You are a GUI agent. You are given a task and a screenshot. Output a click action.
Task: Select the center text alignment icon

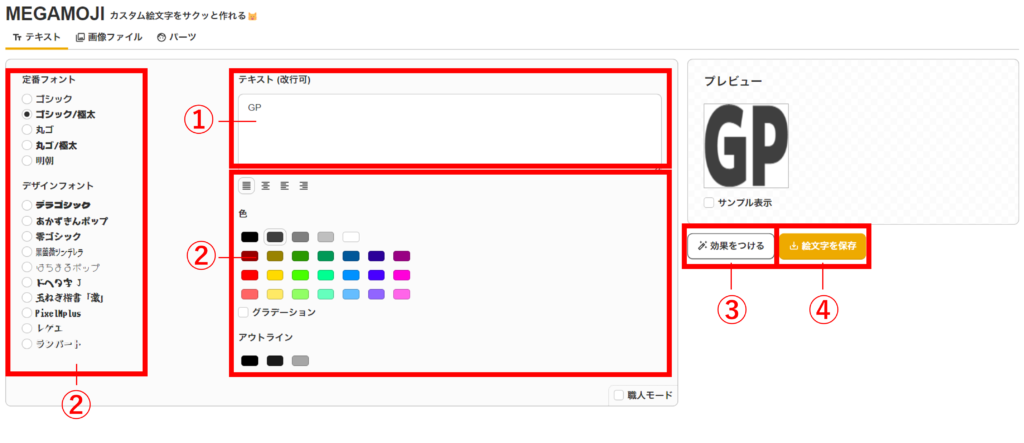click(x=266, y=186)
